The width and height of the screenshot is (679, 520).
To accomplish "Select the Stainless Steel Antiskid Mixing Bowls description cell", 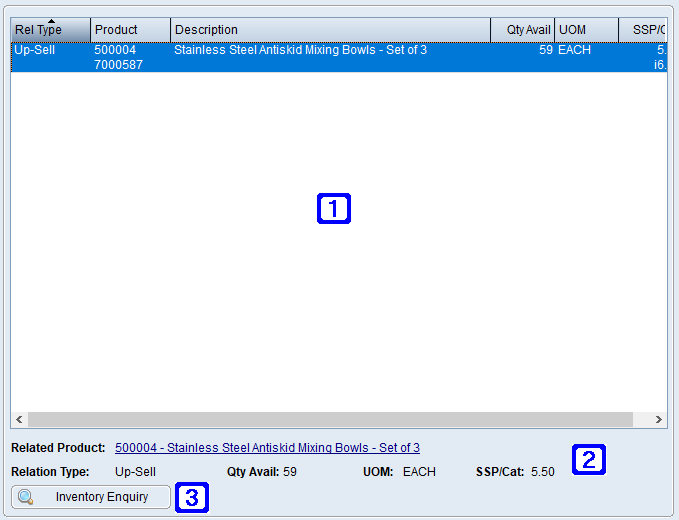I will pyautogui.click(x=301, y=50).
